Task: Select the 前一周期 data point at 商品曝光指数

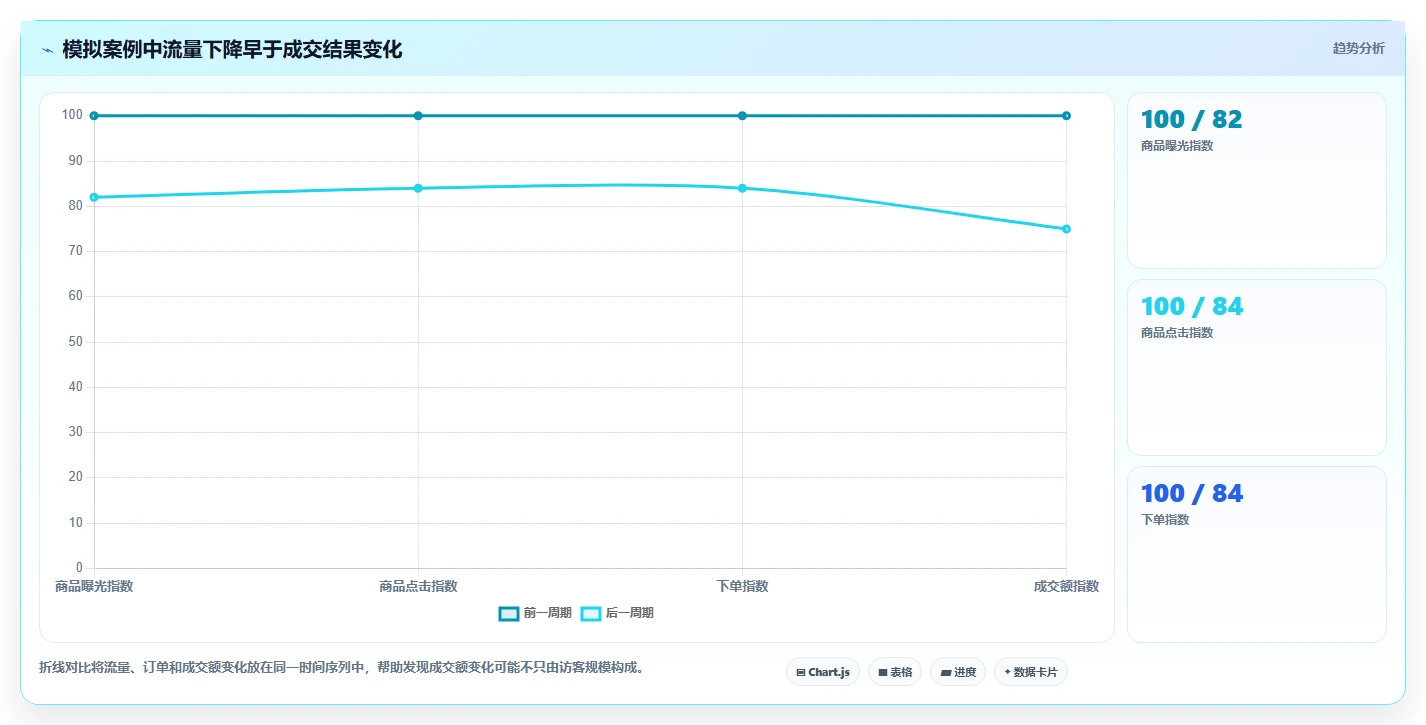Action: click(x=94, y=116)
